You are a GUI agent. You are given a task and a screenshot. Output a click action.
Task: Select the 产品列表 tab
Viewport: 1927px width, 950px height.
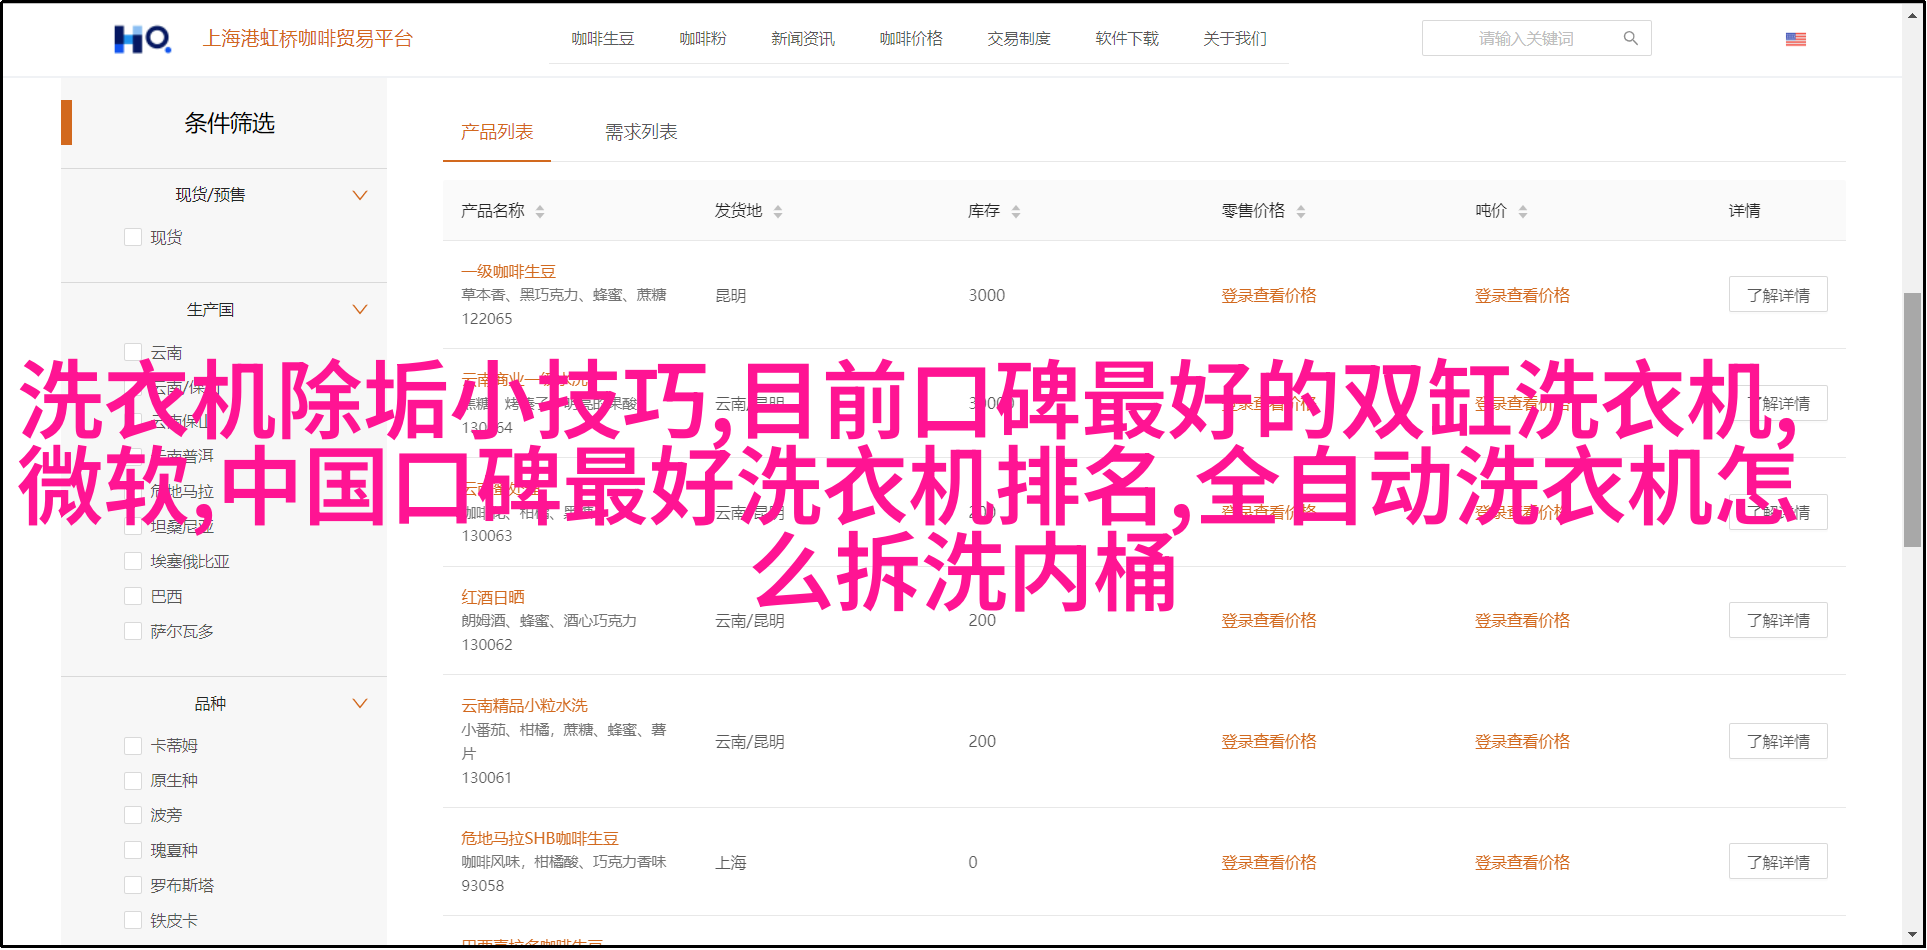[x=497, y=132]
